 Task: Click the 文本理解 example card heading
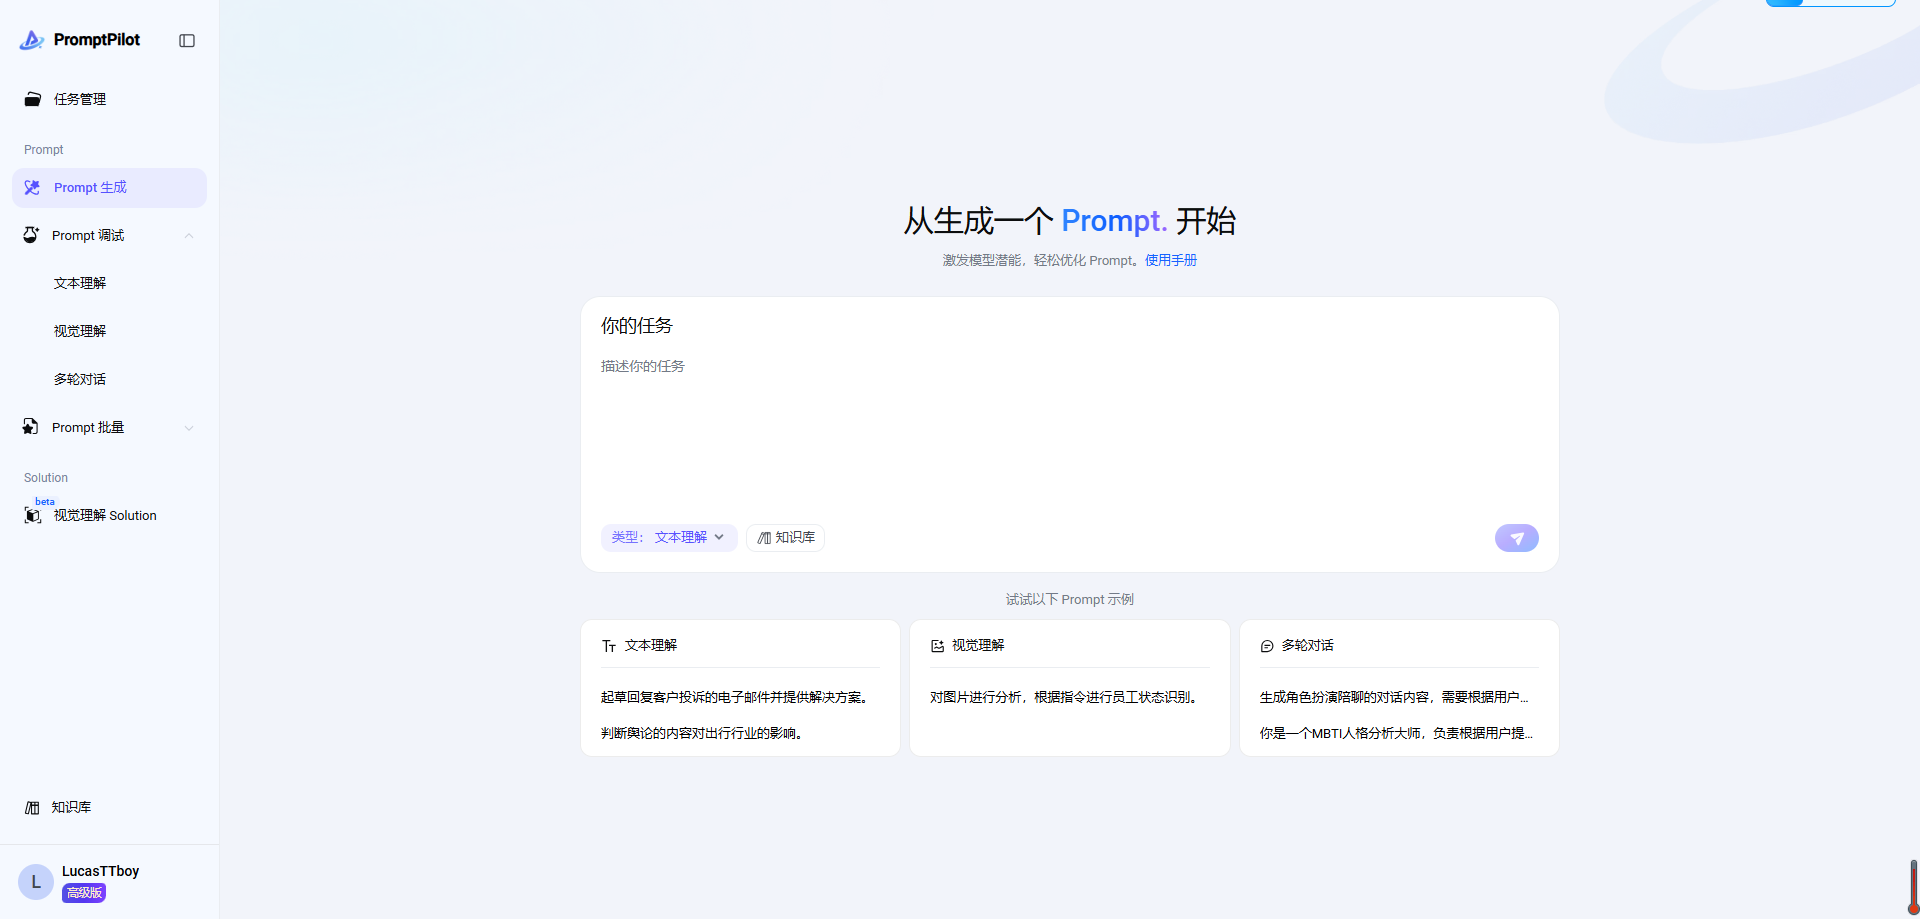pyautogui.click(x=651, y=646)
